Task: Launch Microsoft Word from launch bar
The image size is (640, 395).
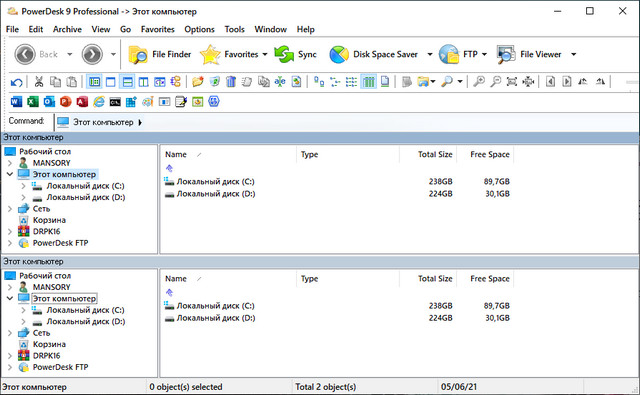Action: (16, 102)
